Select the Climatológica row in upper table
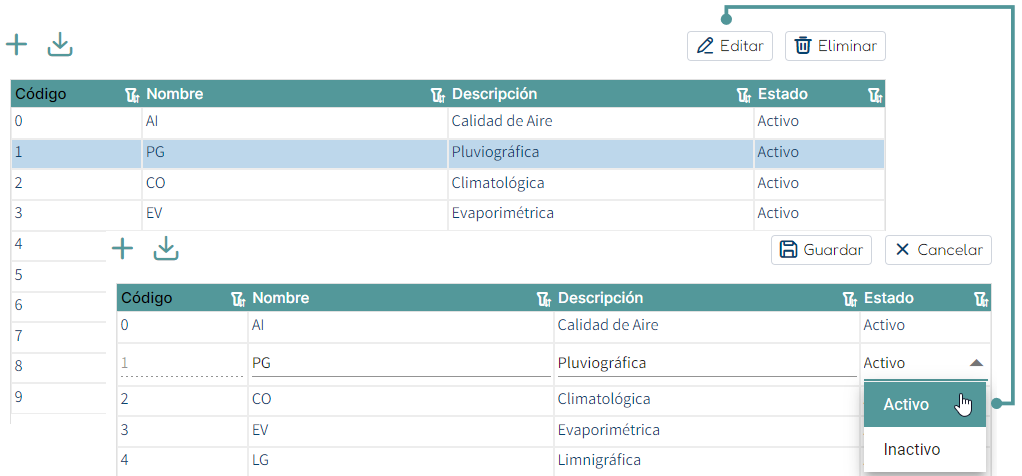 498,184
